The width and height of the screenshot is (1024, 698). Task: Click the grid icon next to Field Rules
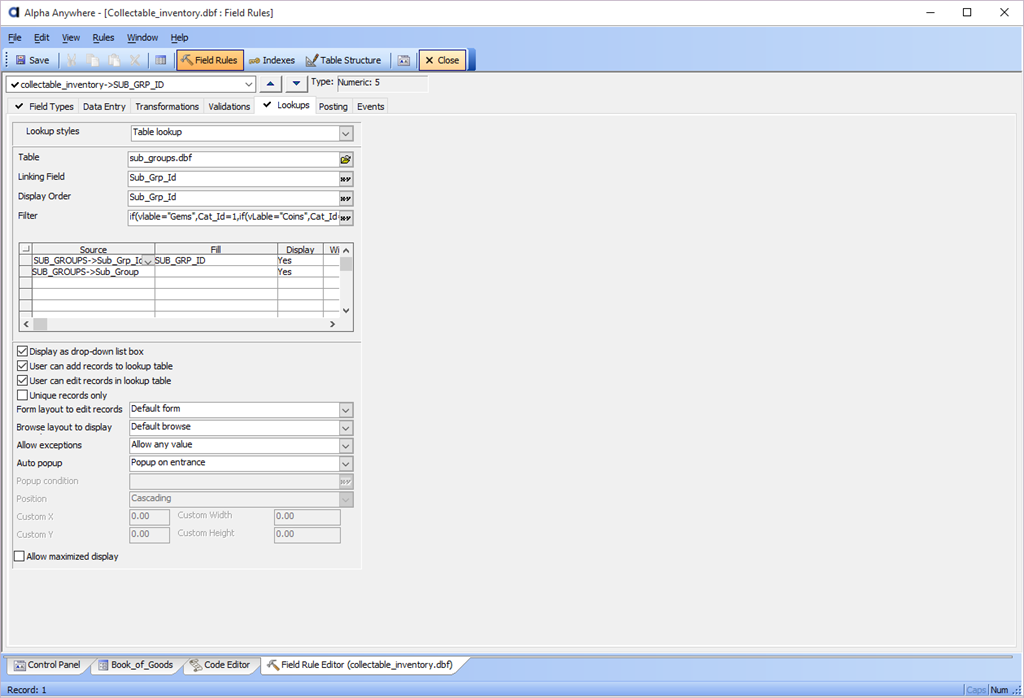point(161,60)
